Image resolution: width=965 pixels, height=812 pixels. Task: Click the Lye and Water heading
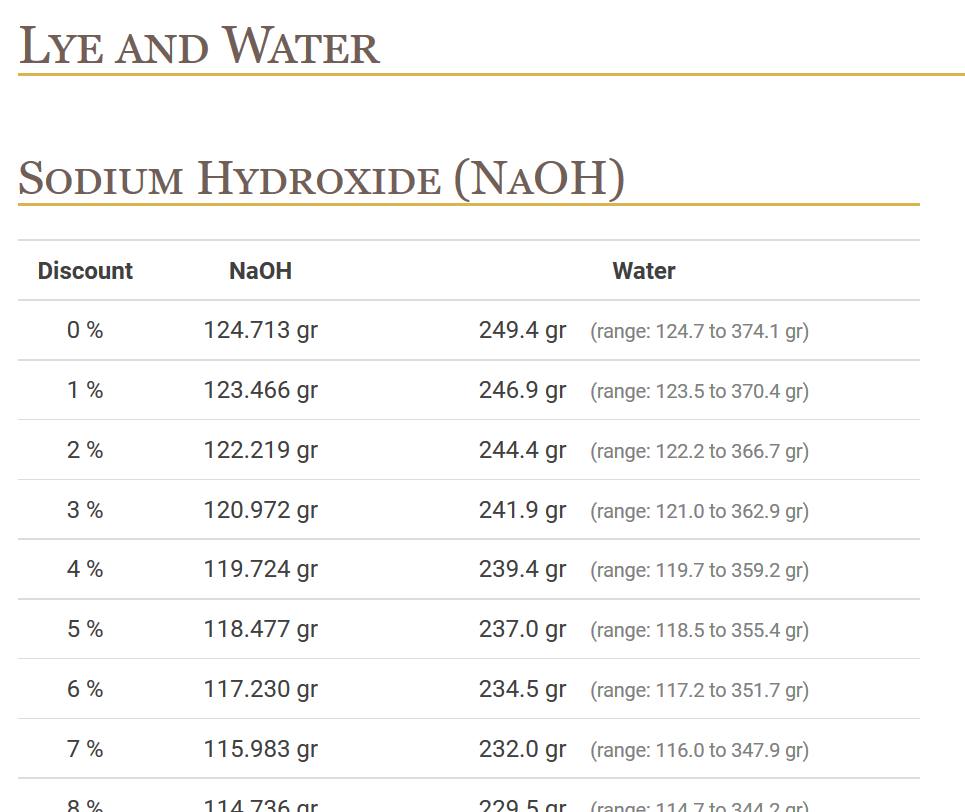[x=199, y=47]
